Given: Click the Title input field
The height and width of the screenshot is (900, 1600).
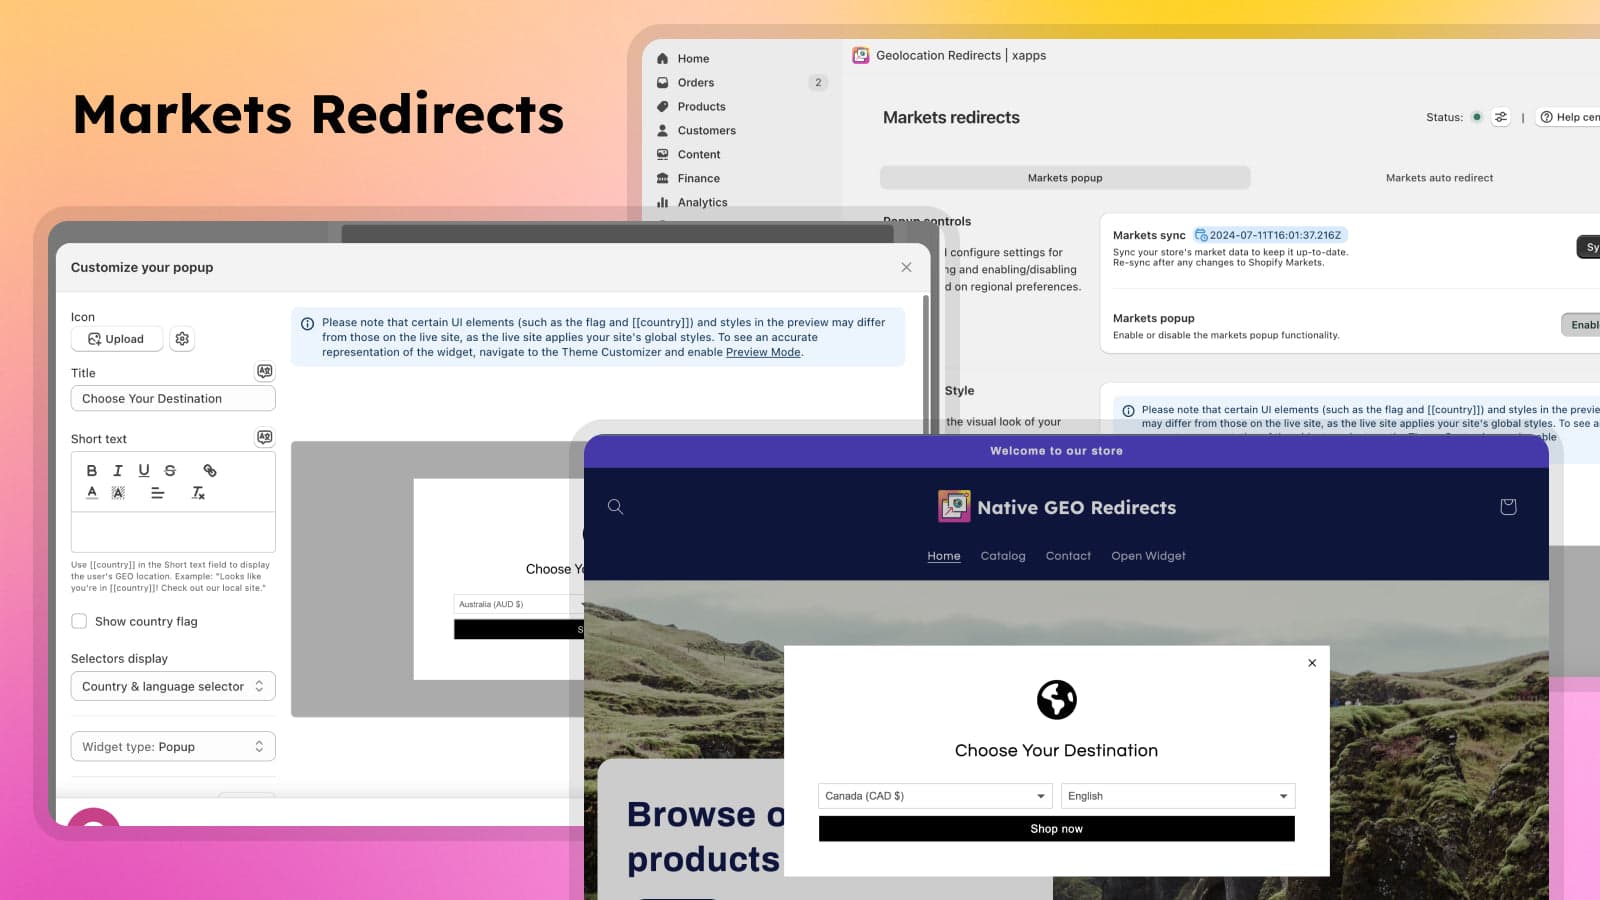Looking at the screenshot, I should point(173,398).
